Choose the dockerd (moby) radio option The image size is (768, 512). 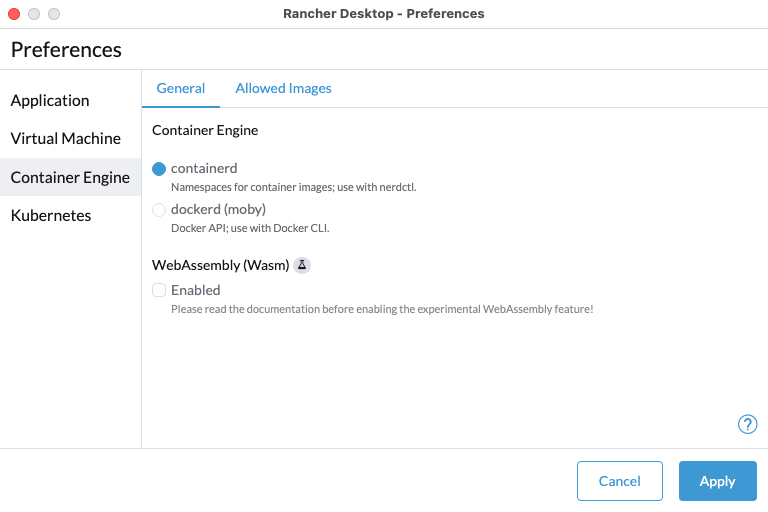[159, 210]
